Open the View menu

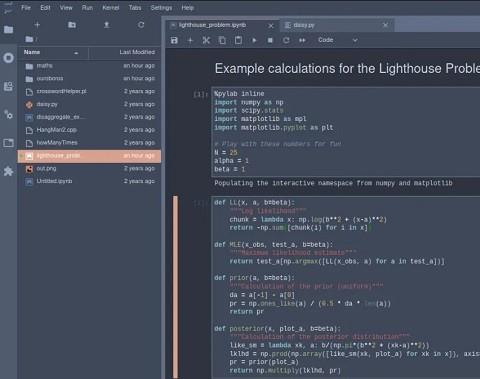coord(66,8)
